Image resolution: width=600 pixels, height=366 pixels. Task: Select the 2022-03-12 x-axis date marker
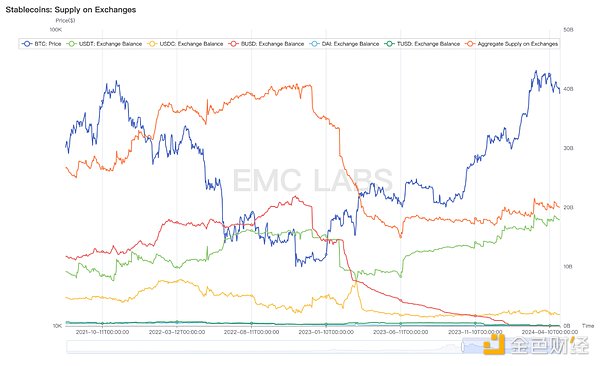point(177,332)
